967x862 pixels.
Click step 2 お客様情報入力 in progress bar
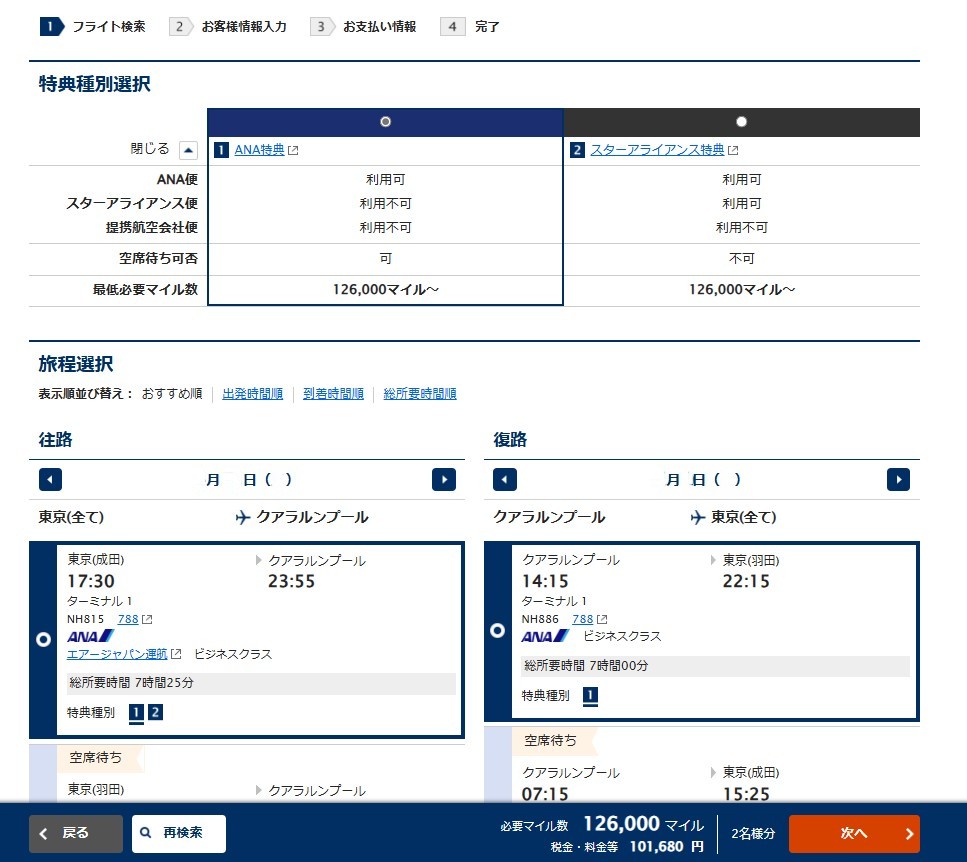click(228, 27)
